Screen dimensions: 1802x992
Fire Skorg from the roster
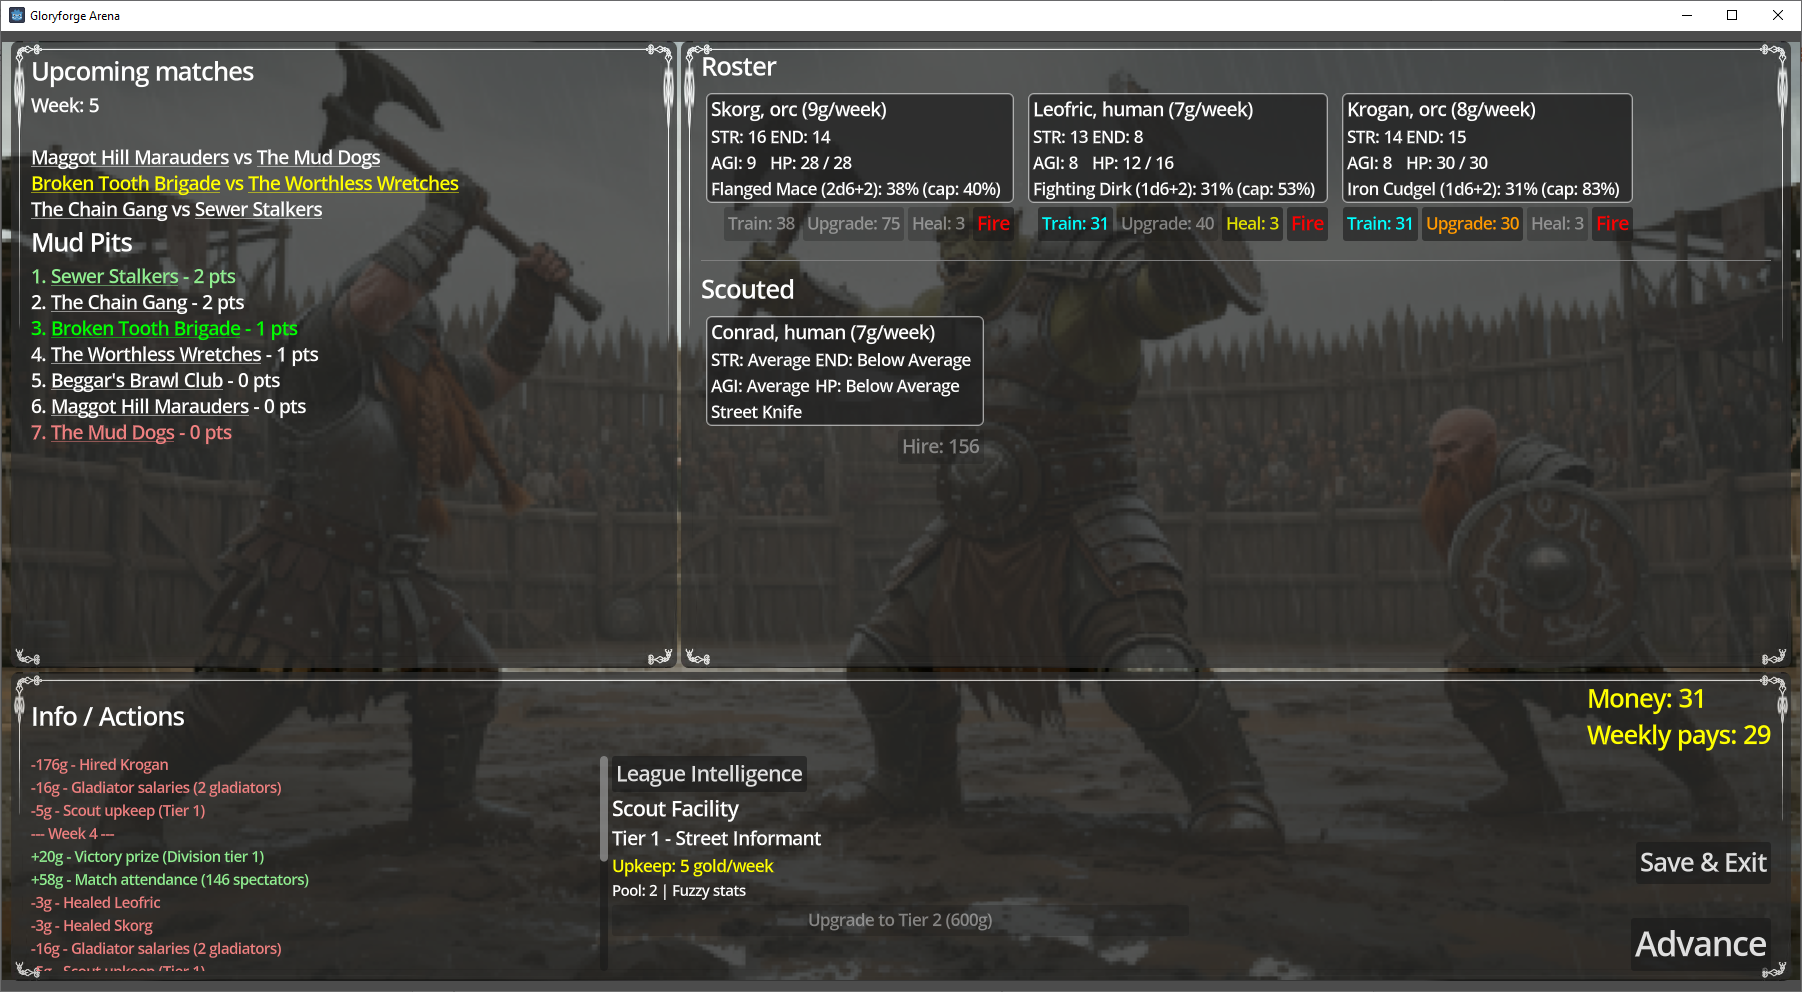(x=993, y=224)
